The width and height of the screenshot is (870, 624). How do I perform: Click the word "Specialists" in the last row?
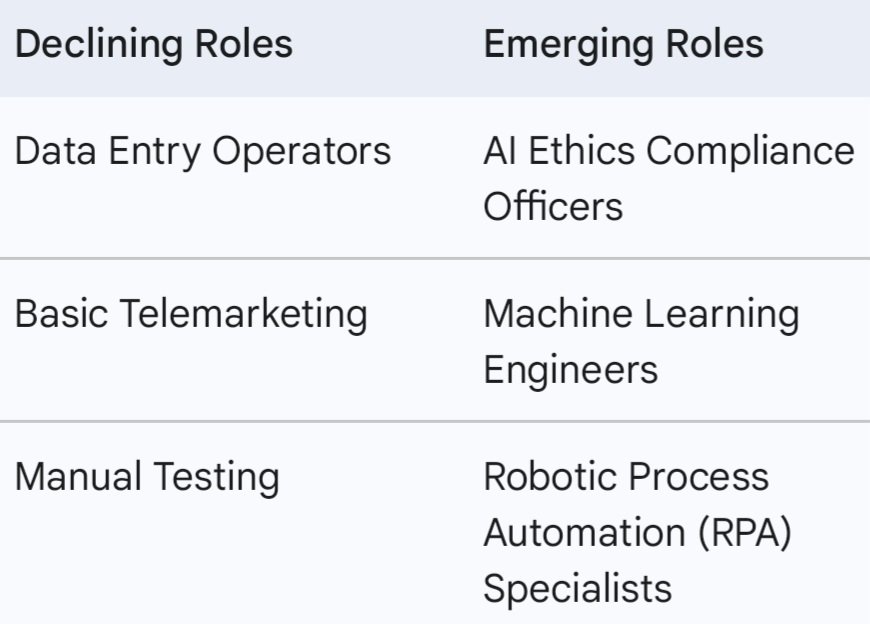[578, 588]
